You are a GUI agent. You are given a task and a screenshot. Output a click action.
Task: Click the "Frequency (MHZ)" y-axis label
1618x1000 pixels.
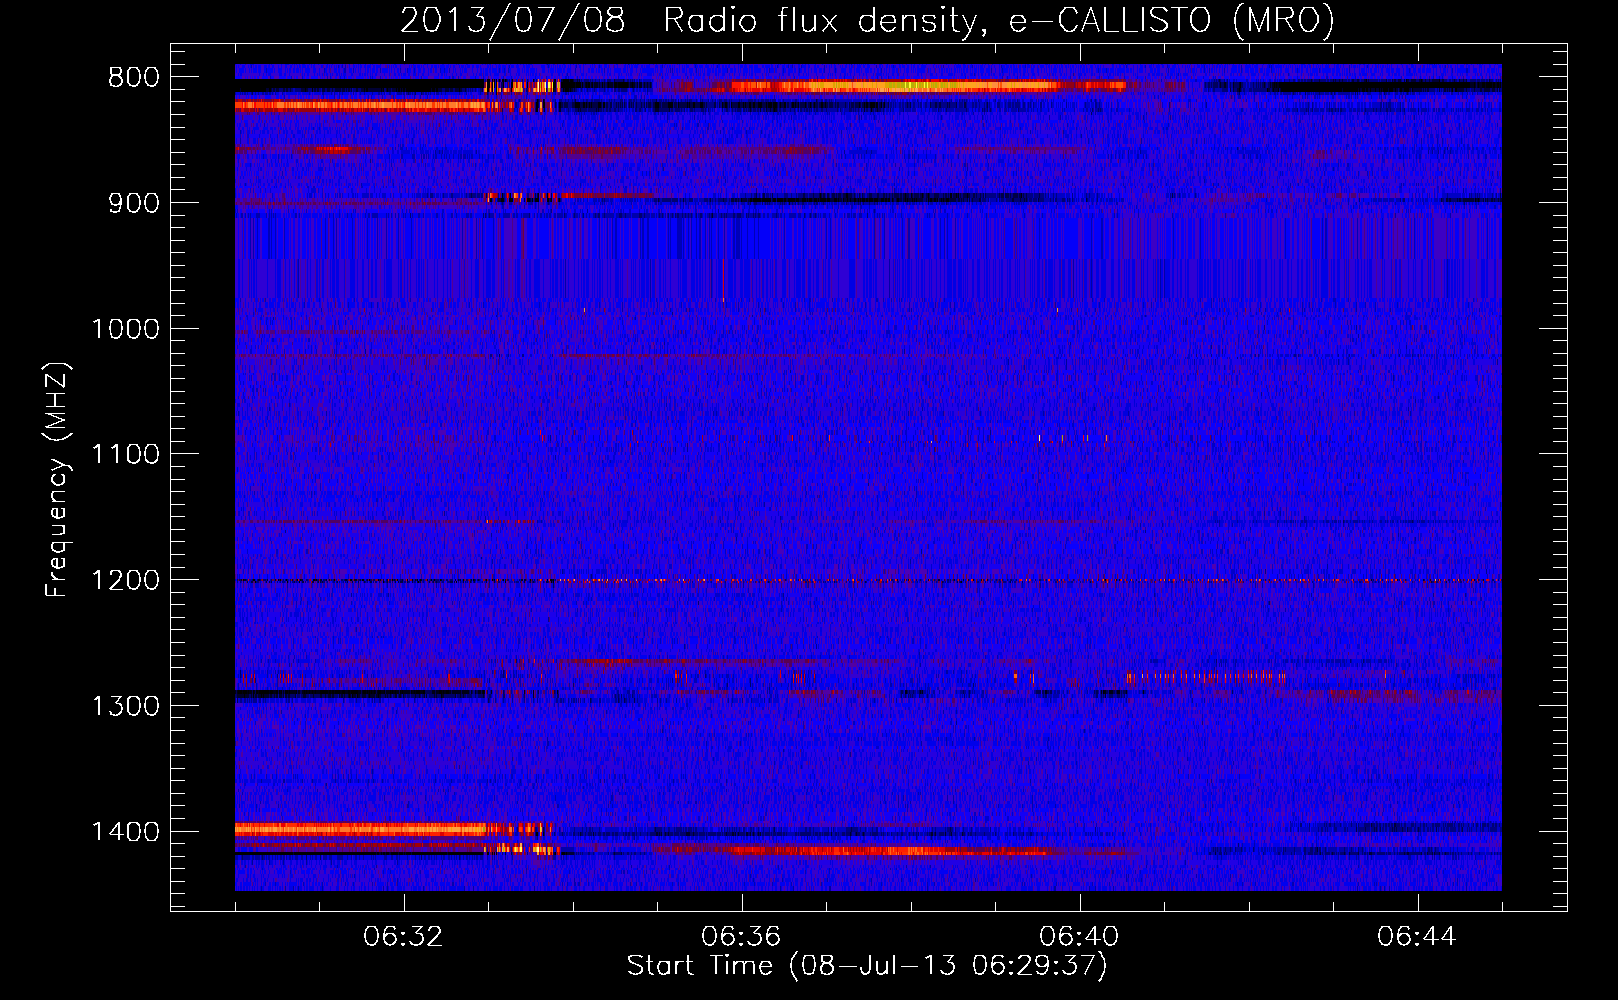[x=58, y=480]
